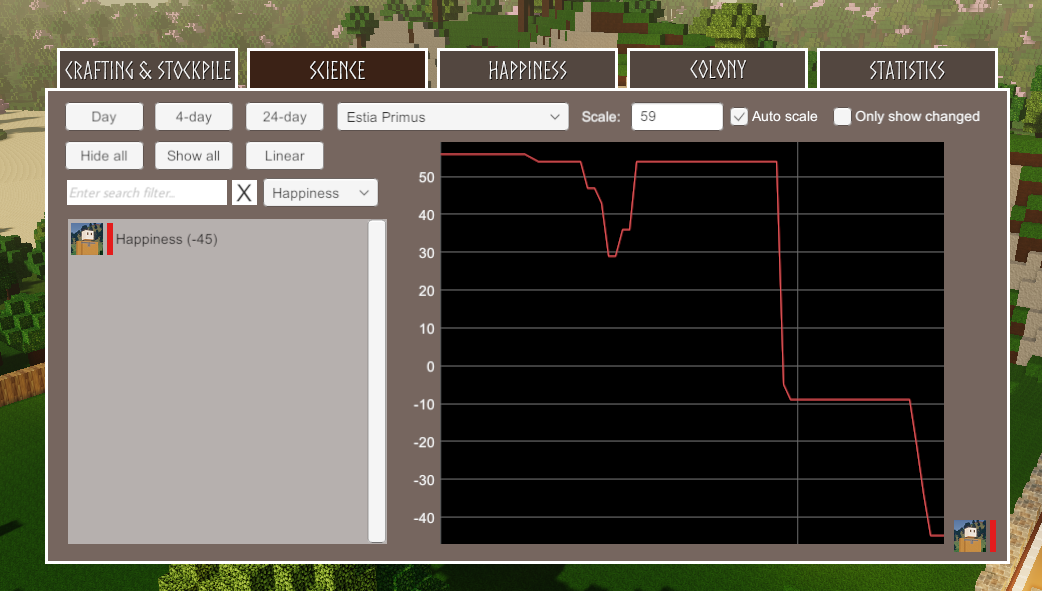The width and height of the screenshot is (1042, 591).
Task: Click the Scale value field
Action: pyautogui.click(x=677, y=116)
